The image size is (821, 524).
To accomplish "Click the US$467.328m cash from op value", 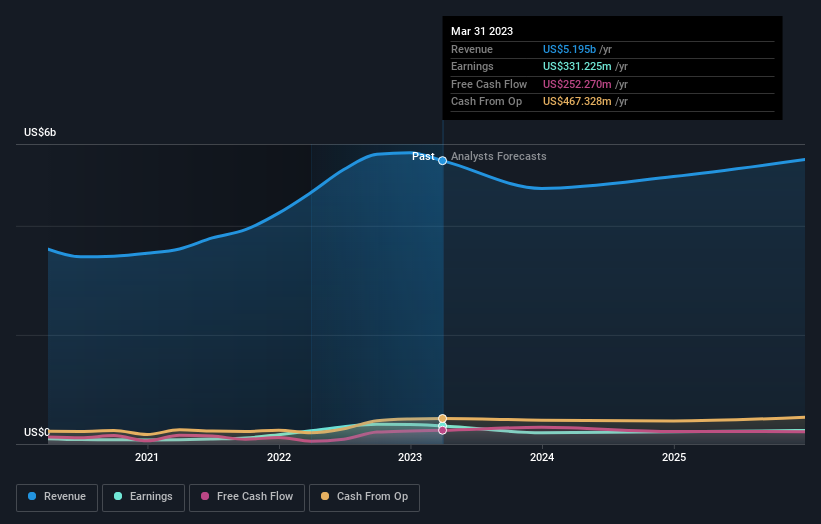I will pyautogui.click(x=577, y=102).
